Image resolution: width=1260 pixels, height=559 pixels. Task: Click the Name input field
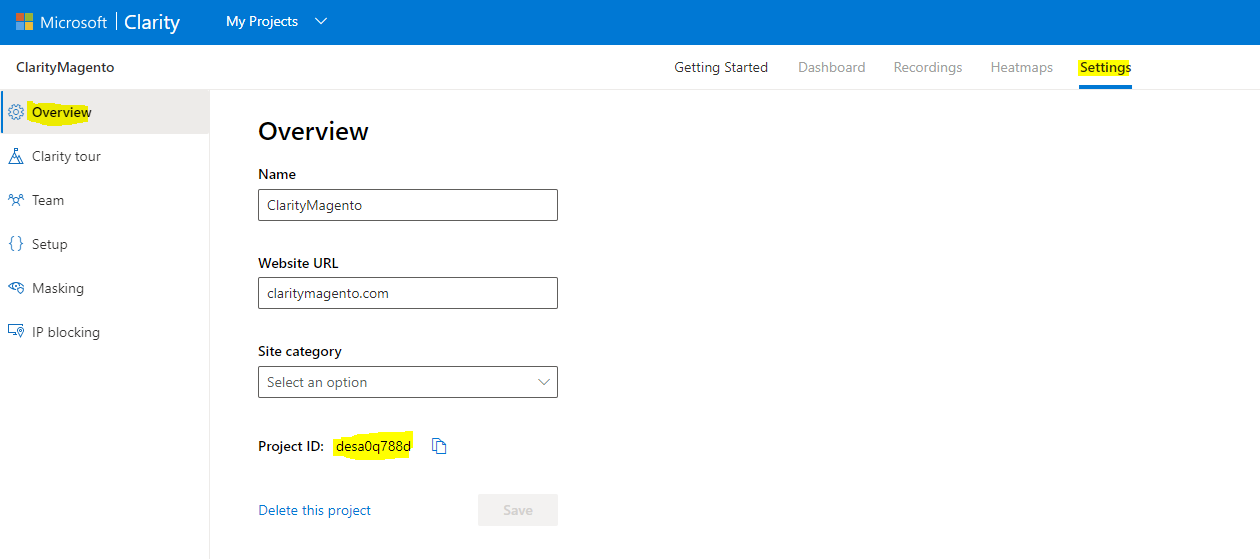[408, 205]
